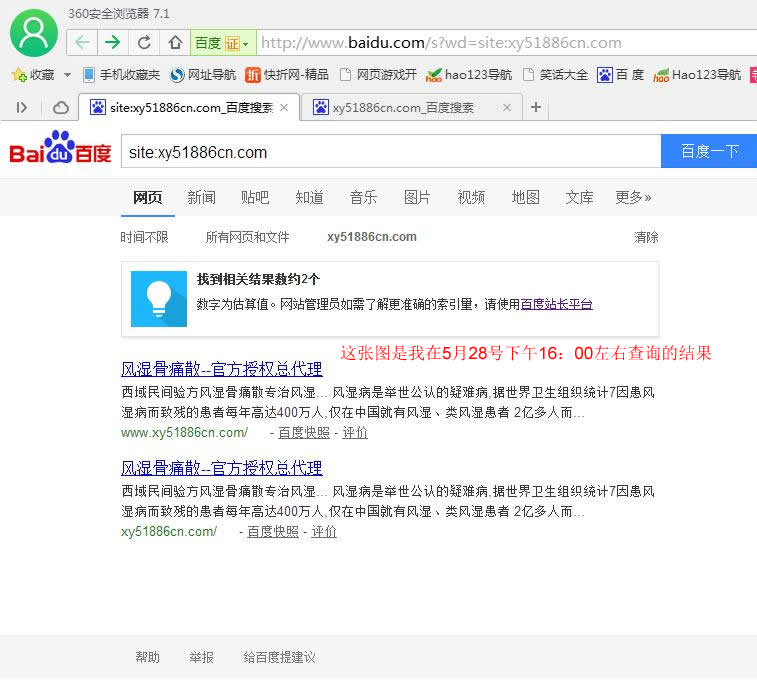This screenshot has width=757, height=692.
Task: Click the green forward arrow button
Action: pyautogui.click(x=112, y=42)
